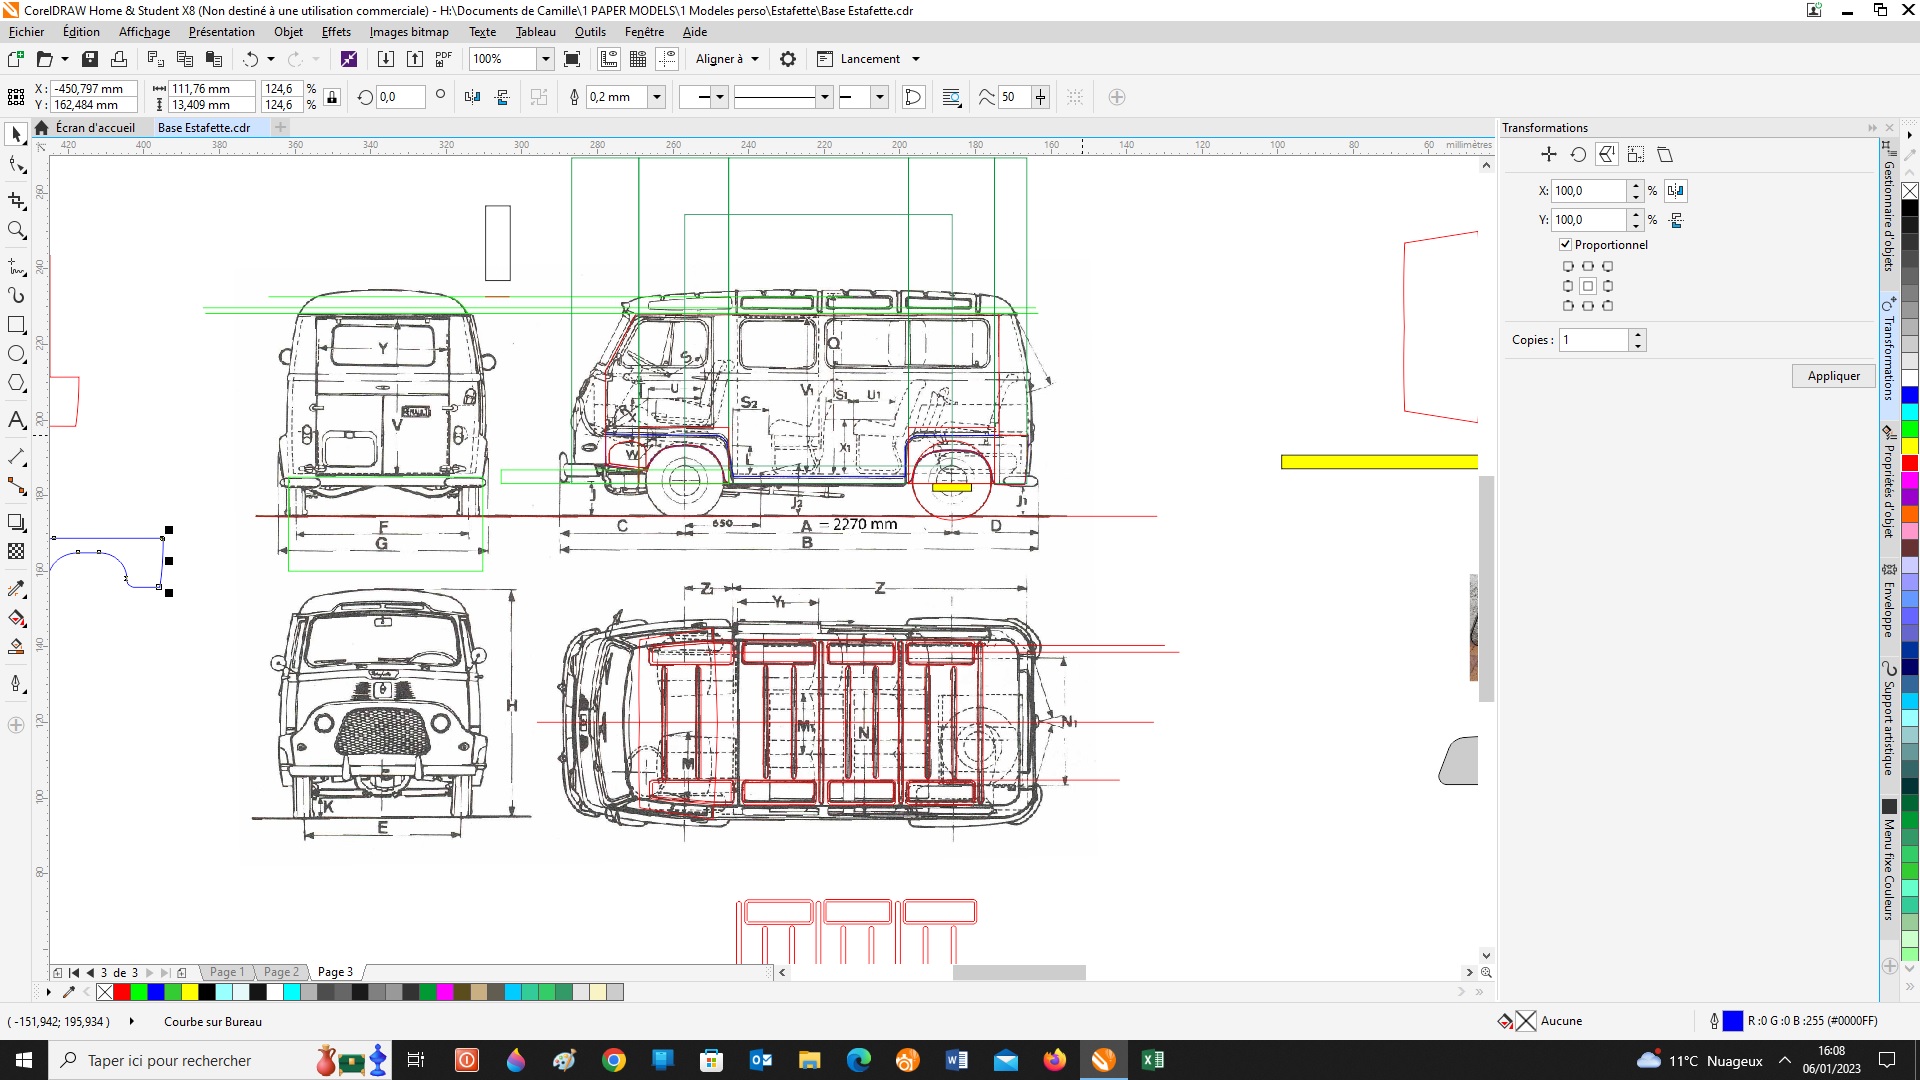The image size is (1920, 1080).
Task: Select the Text tool in the toolbox
Action: [x=16, y=420]
